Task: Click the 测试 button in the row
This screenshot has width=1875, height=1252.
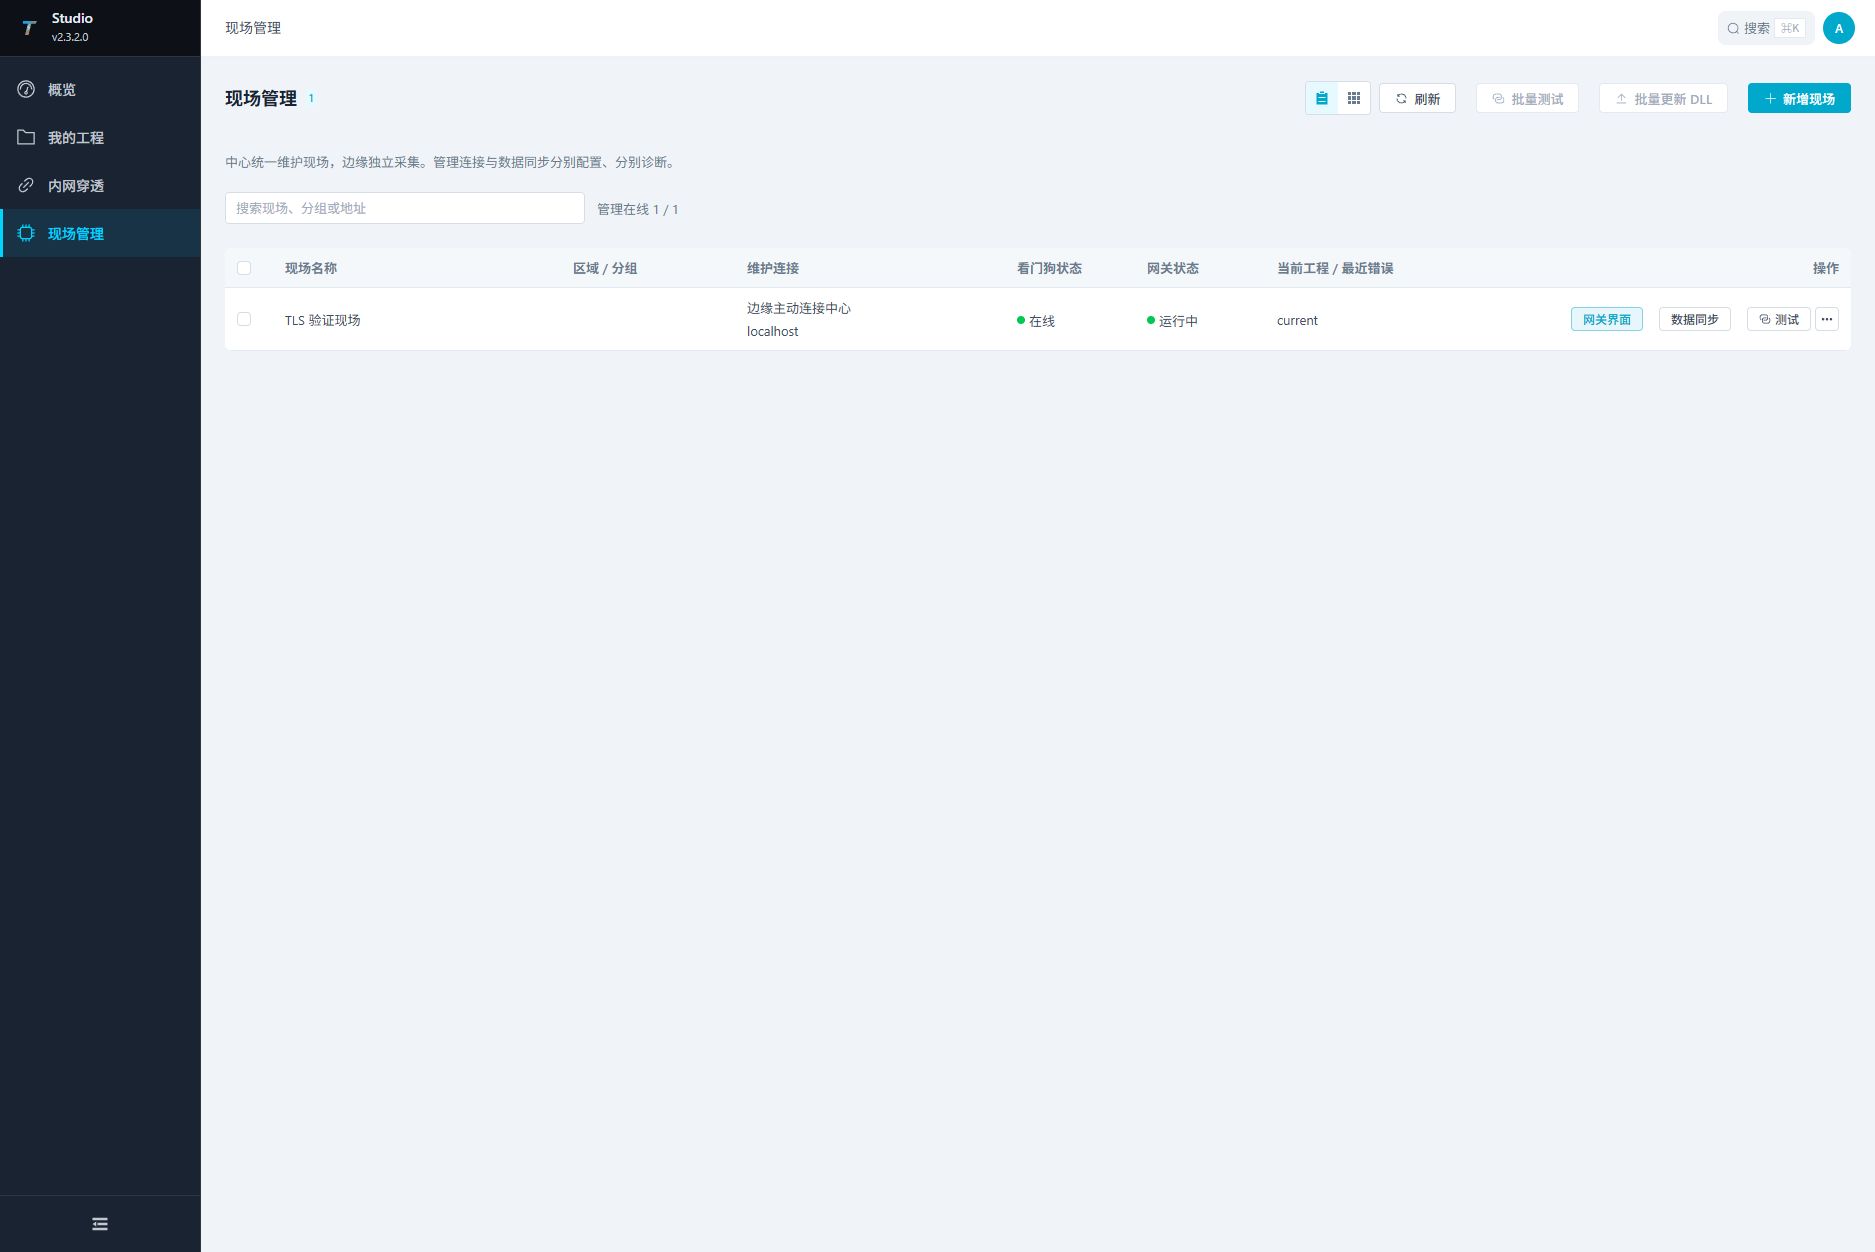Action: [x=1779, y=319]
